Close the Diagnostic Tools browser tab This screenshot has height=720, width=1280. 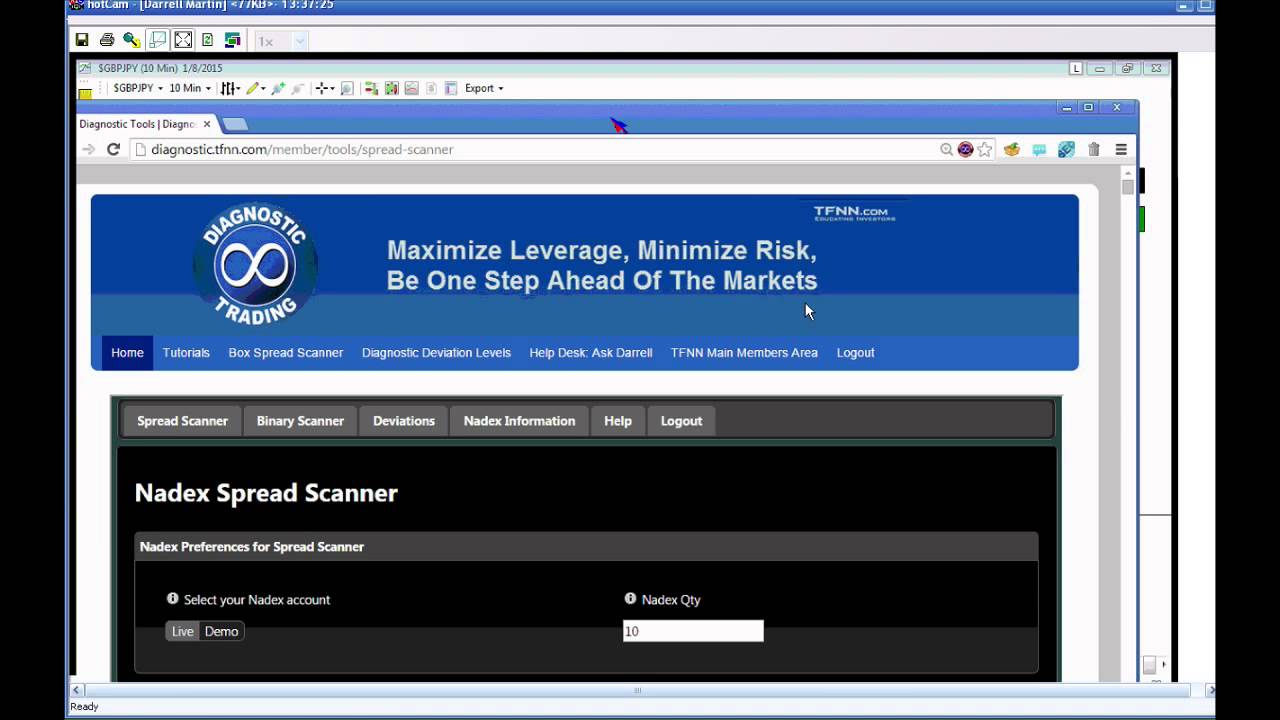coord(207,124)
